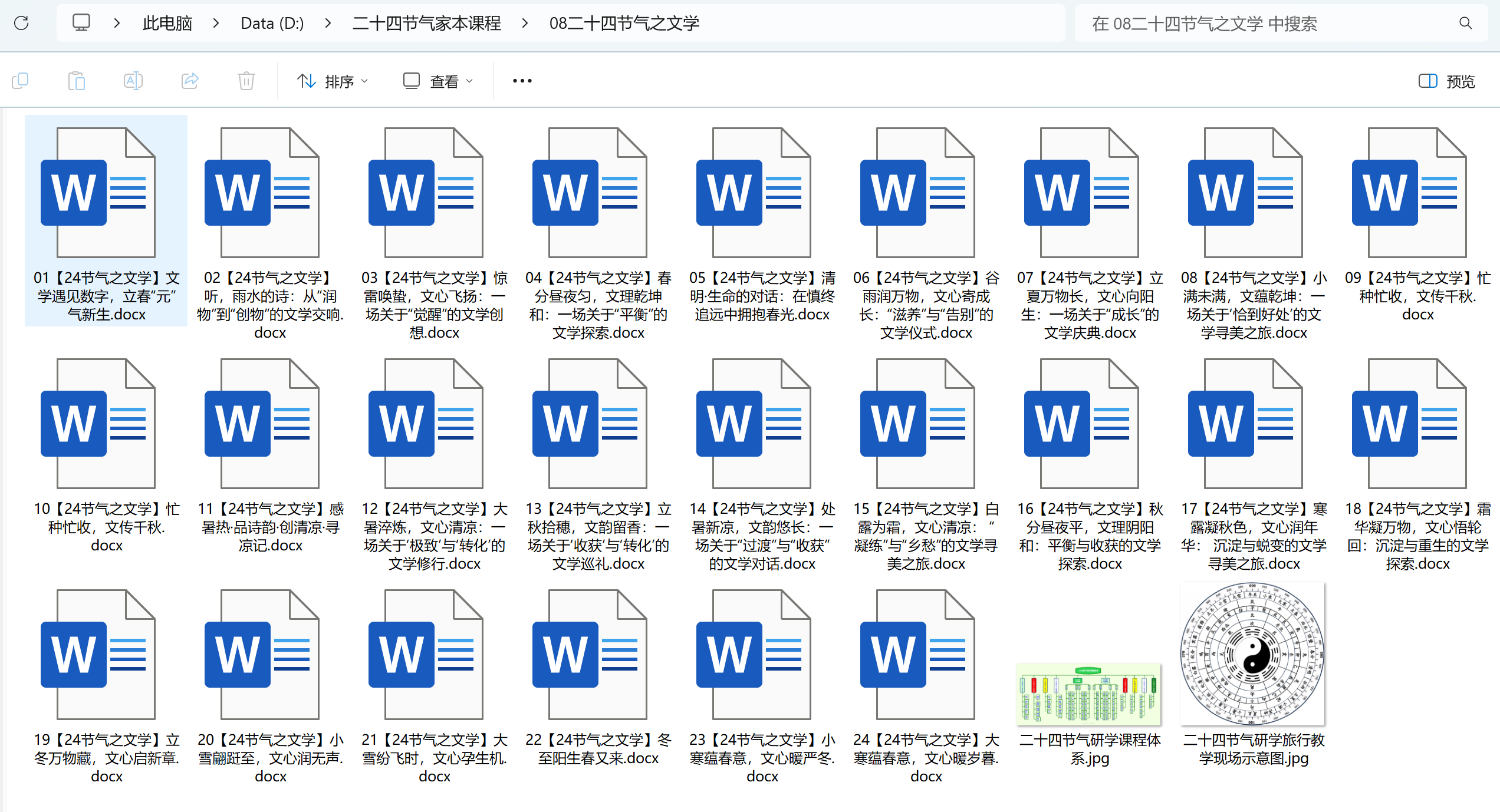1500x812 pixels.
Task: Open the three-dot more options menu
Action: click(x=522, y=81)
